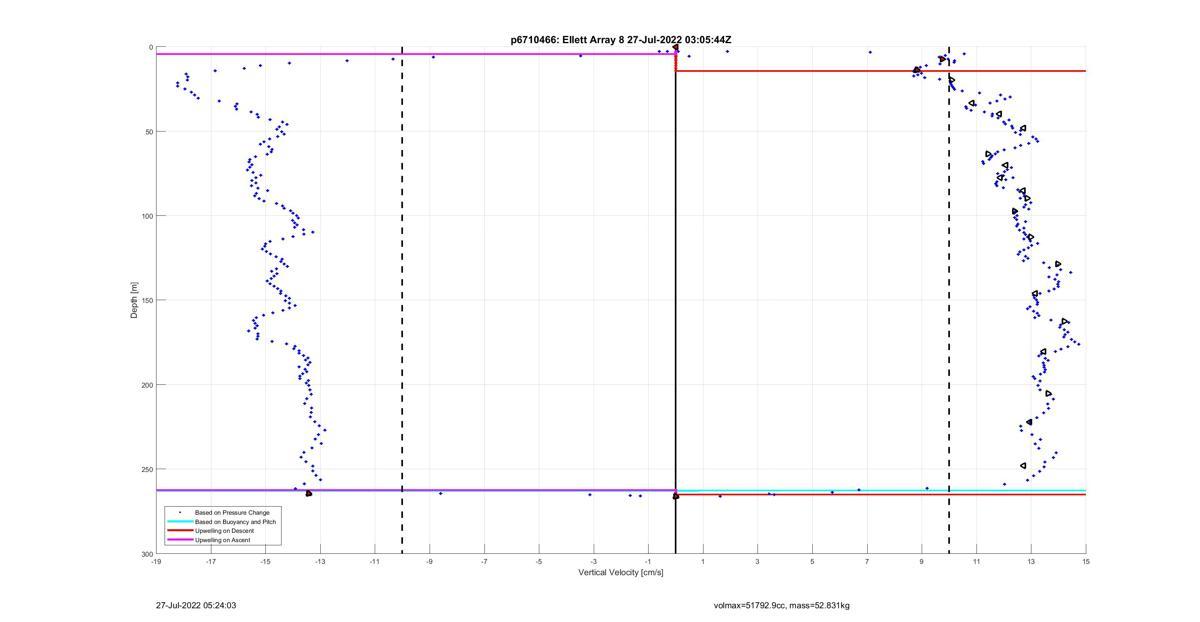Image resolution: width=1200 pixels, height=622 pixels.
Task: Click the 'volmax=51792.9cc, mass=52.831kg' text
Action: [x=782, y=605]
